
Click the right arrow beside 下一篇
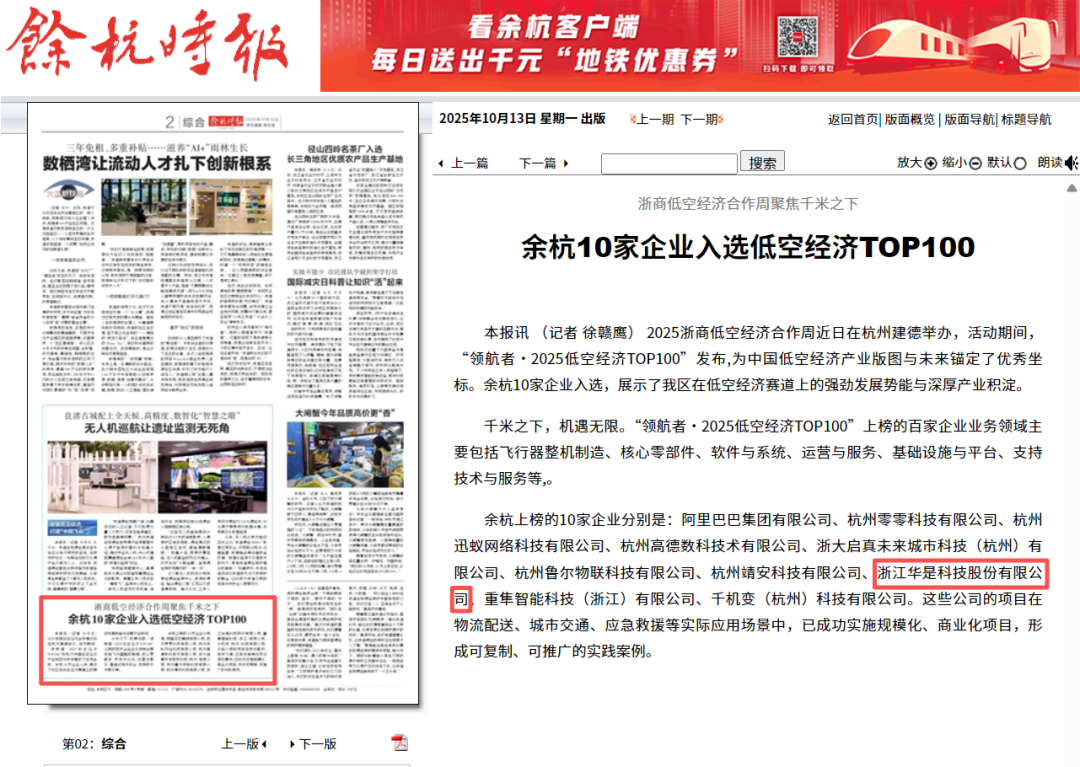pos(566,164)
